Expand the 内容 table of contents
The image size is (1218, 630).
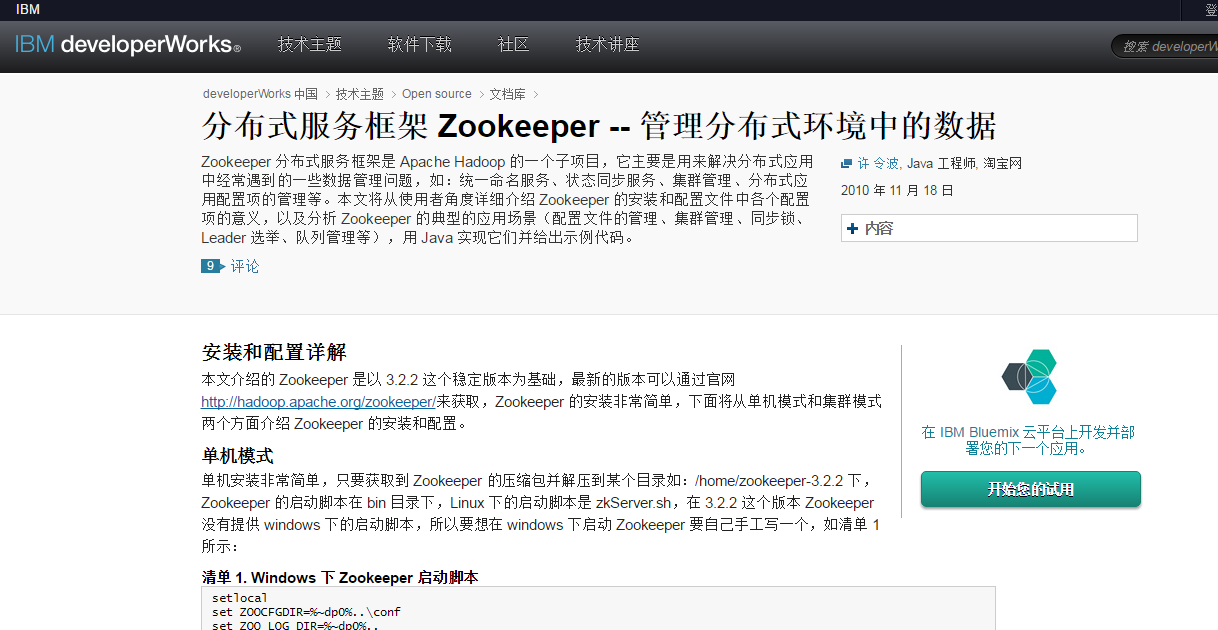[x=989, y=228]
